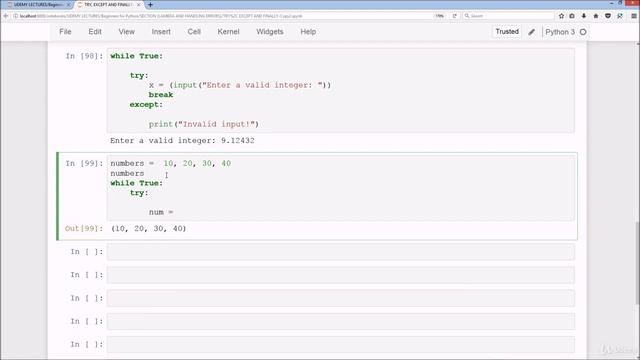
Task: Click the browser Search field
Action: 508,16
